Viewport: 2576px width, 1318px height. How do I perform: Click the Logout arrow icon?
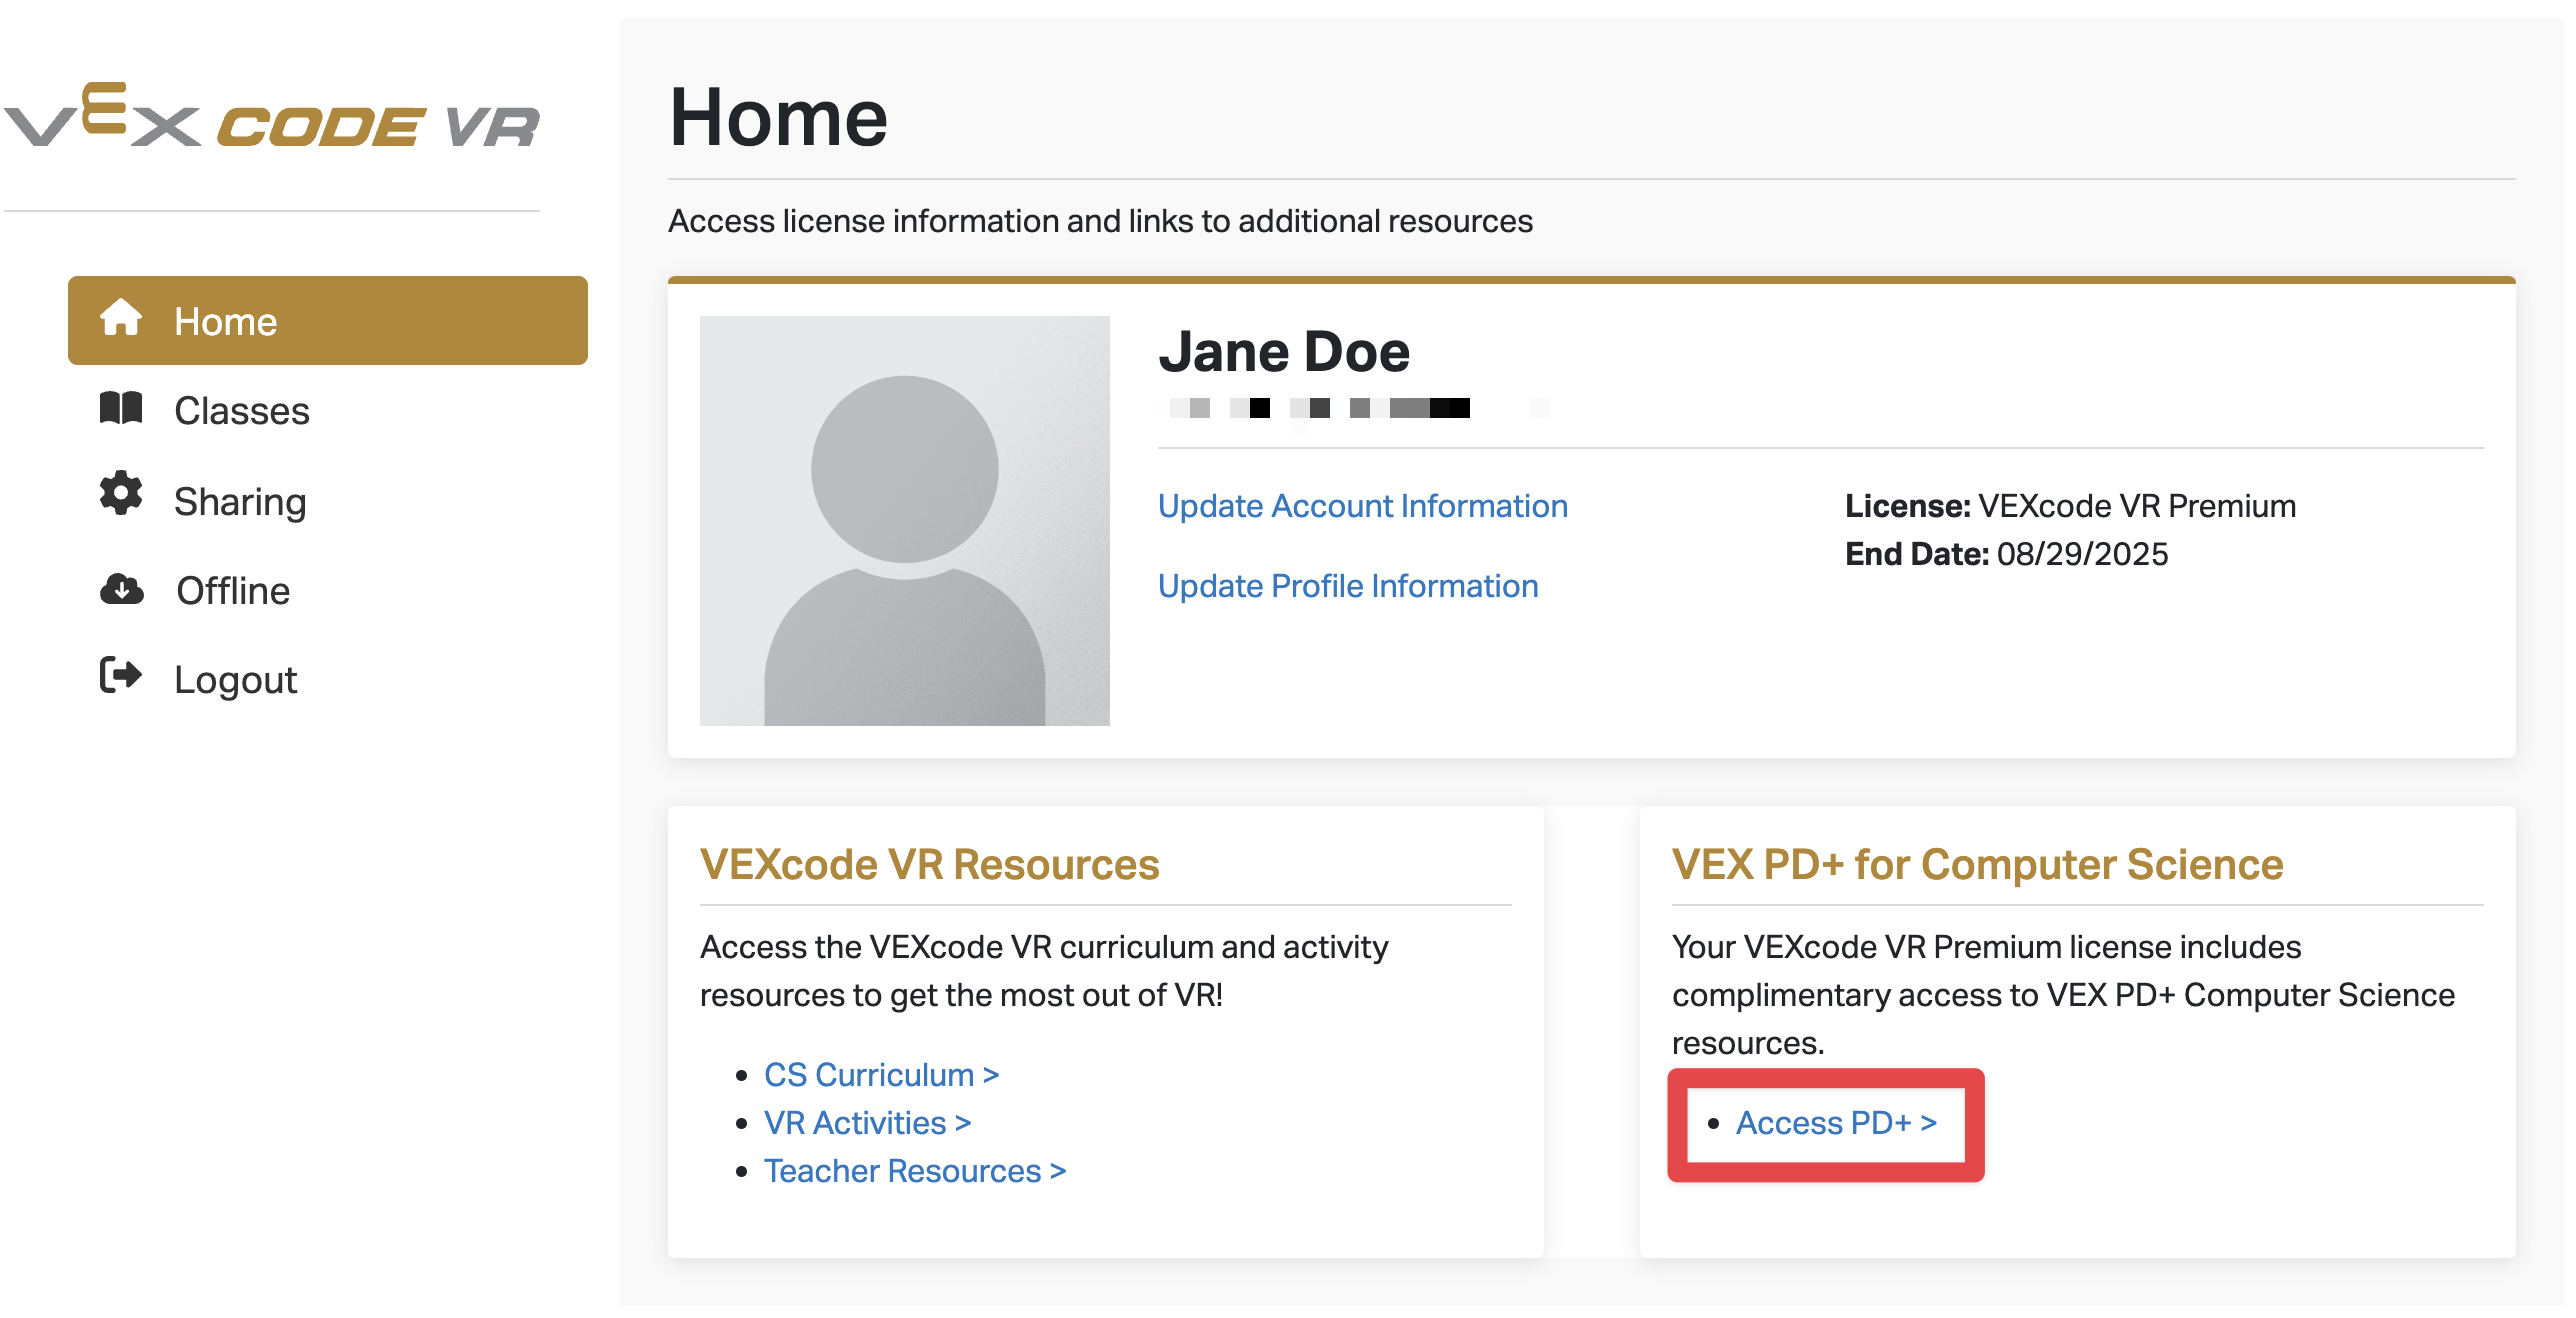click(120, 678)
